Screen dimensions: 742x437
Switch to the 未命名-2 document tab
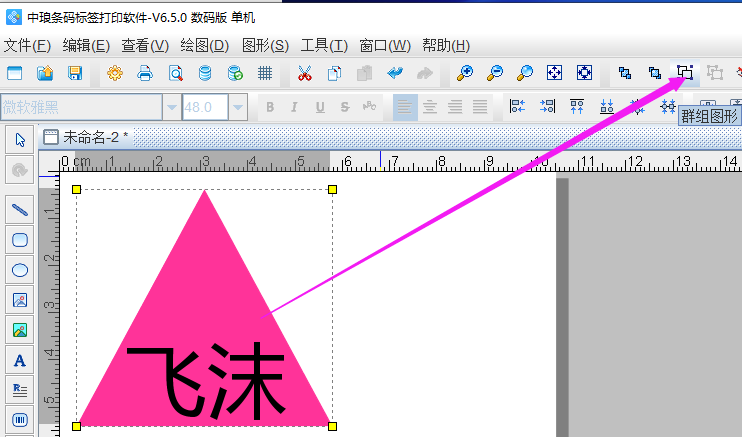(x=94, y=137)
